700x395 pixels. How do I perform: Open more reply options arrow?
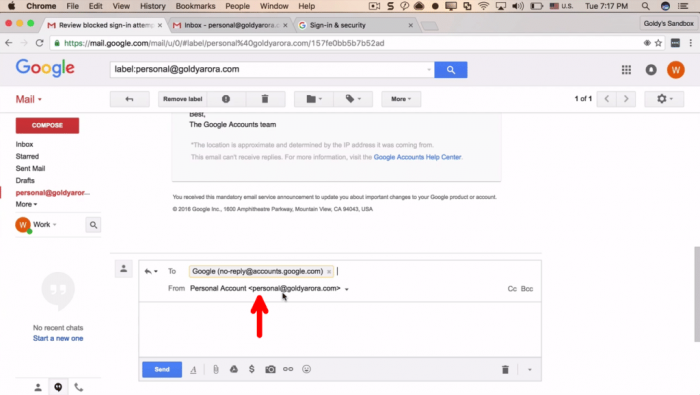[x=530, y=370]
